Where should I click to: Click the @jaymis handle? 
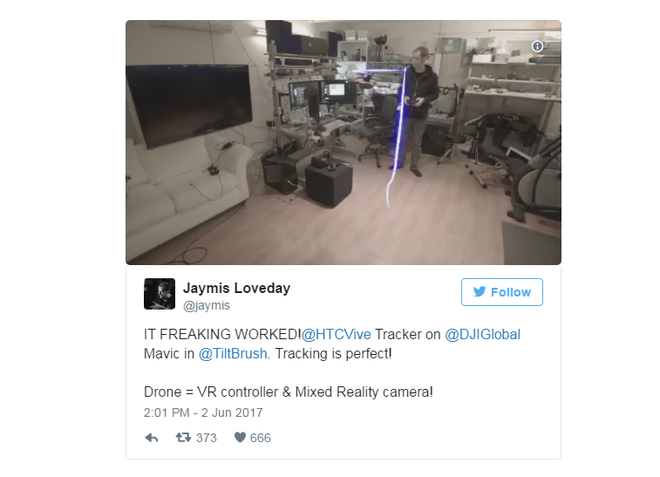[x=206, y=305]
